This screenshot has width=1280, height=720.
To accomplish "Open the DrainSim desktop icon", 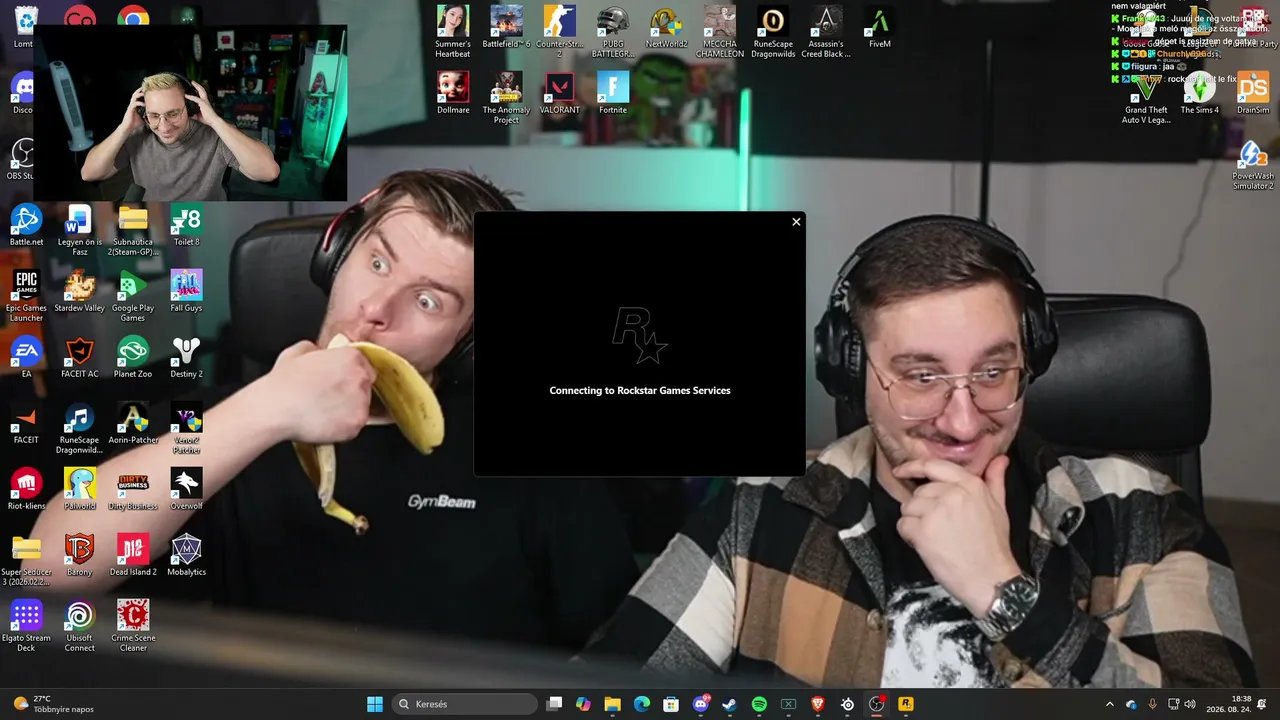I will 1253,93.
